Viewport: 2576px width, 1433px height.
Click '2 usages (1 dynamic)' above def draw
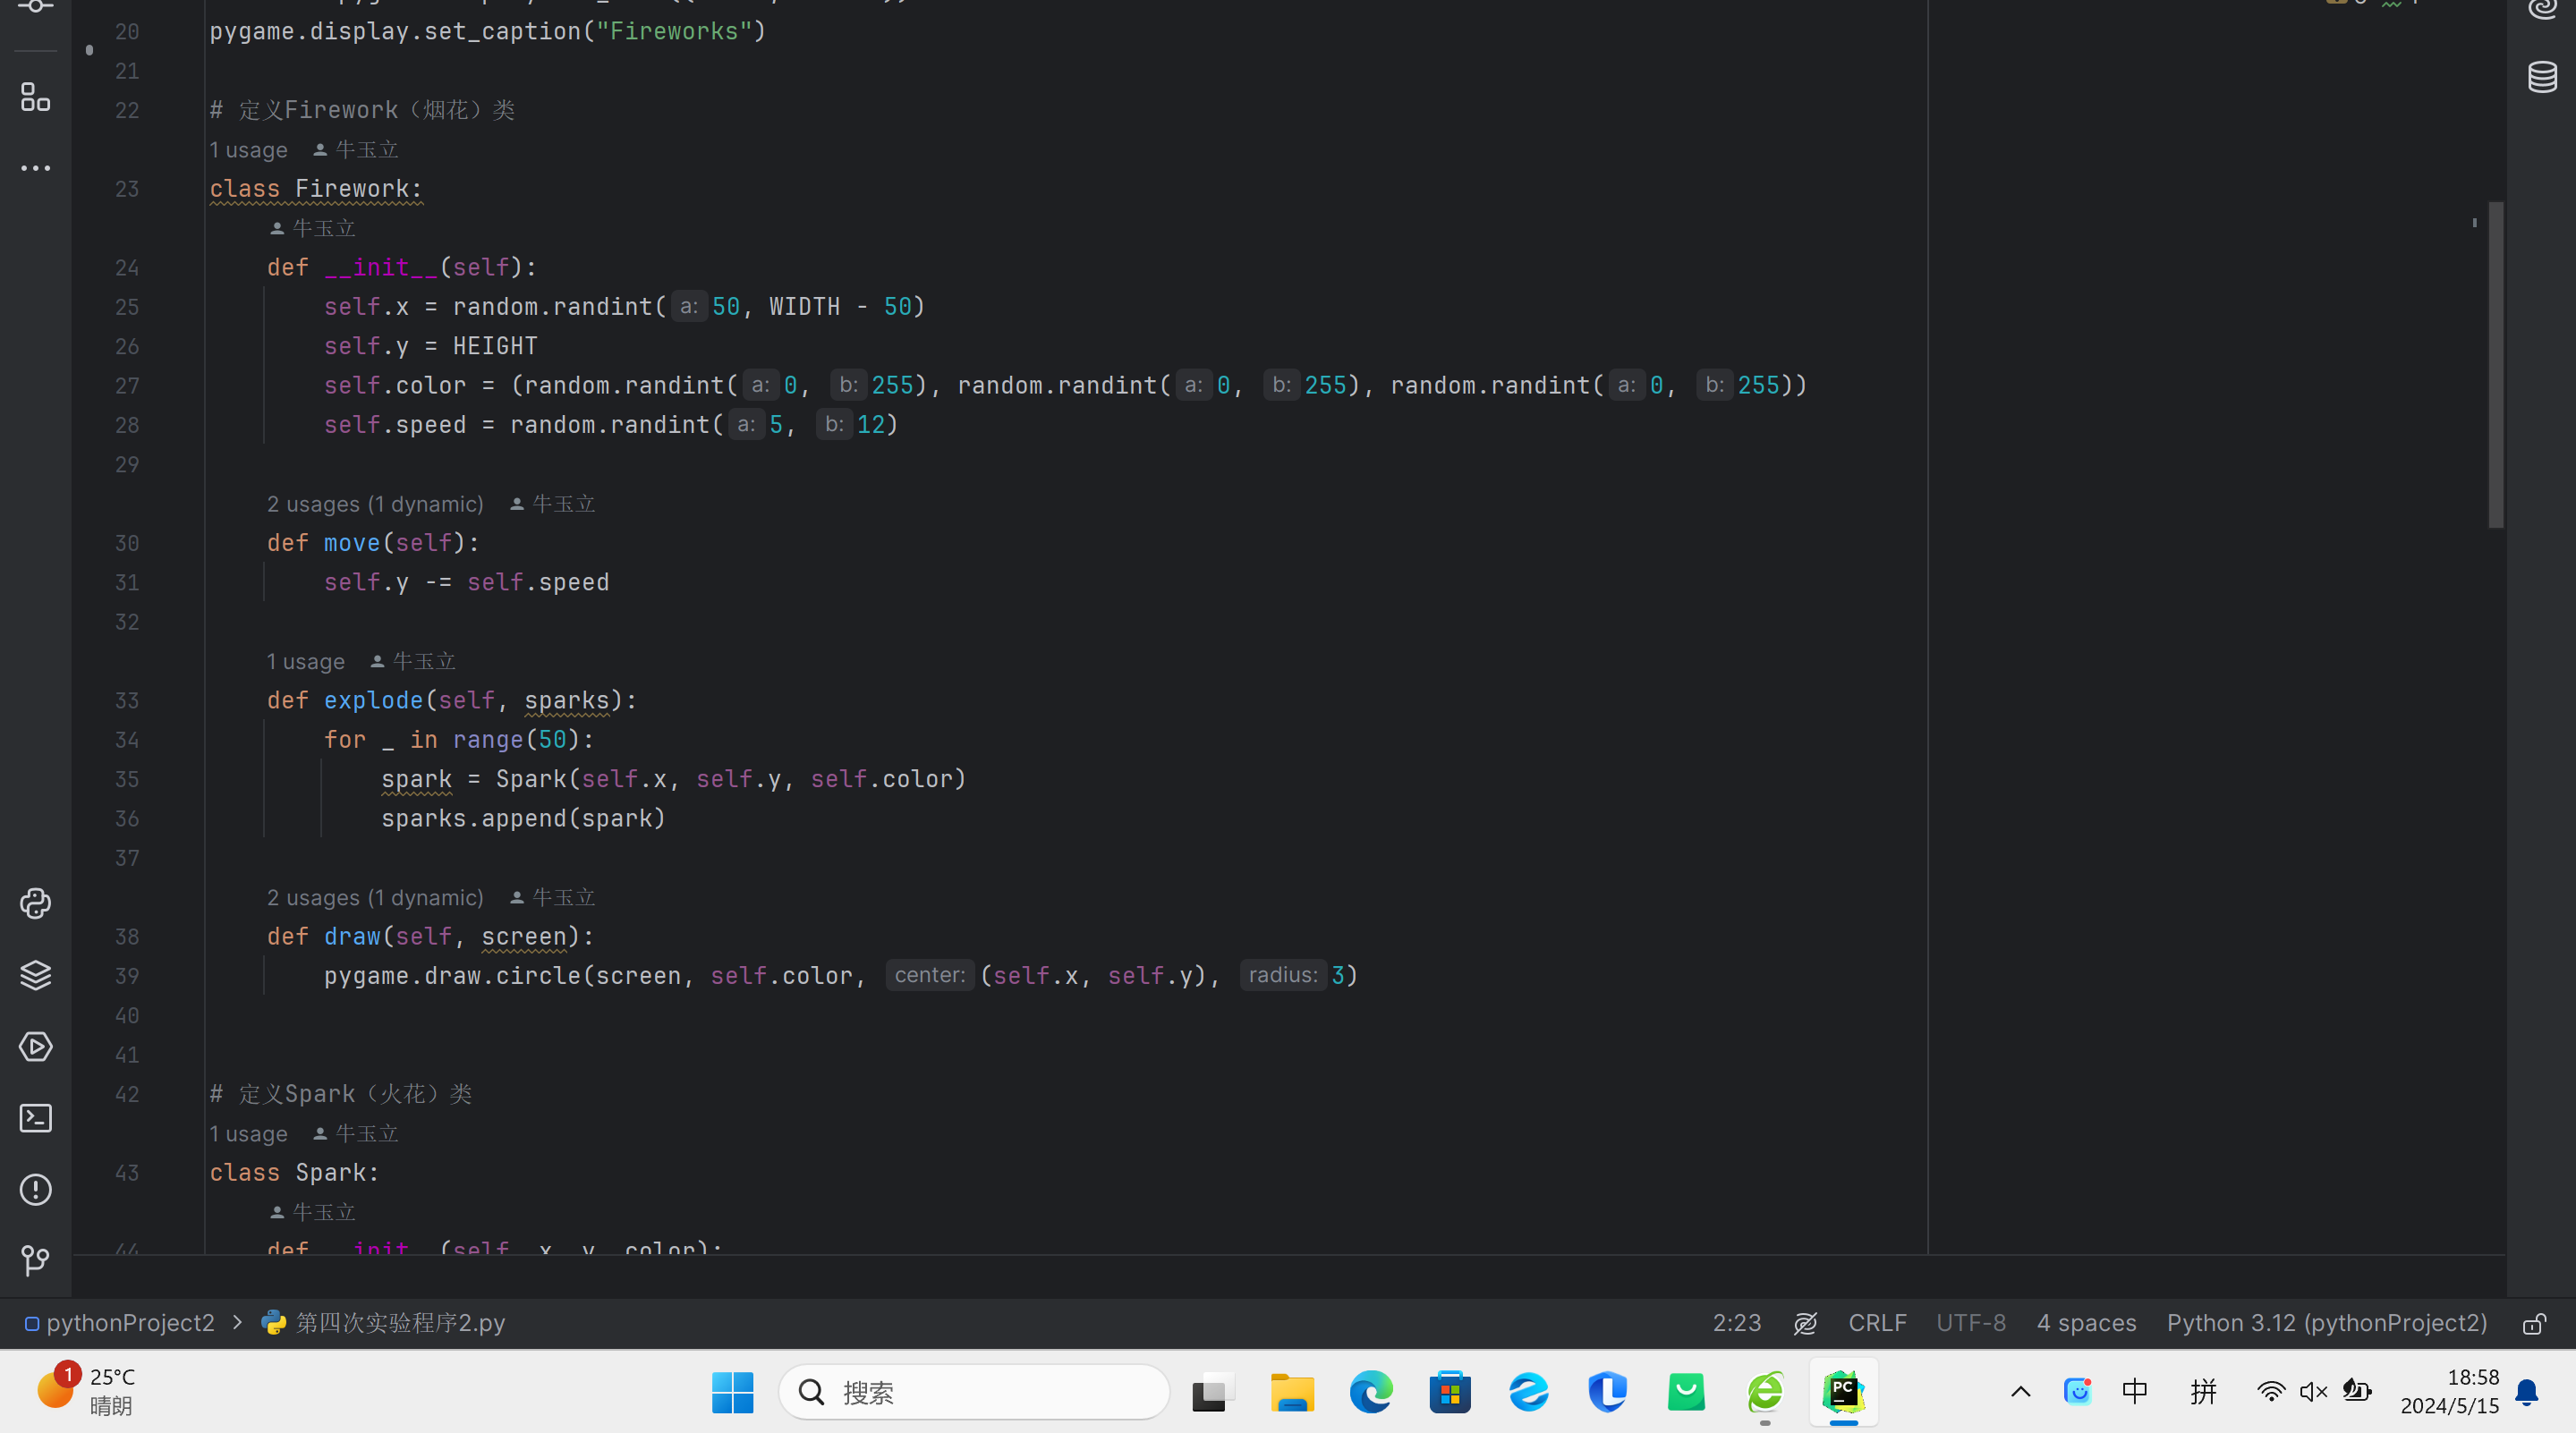click(375, 898)
